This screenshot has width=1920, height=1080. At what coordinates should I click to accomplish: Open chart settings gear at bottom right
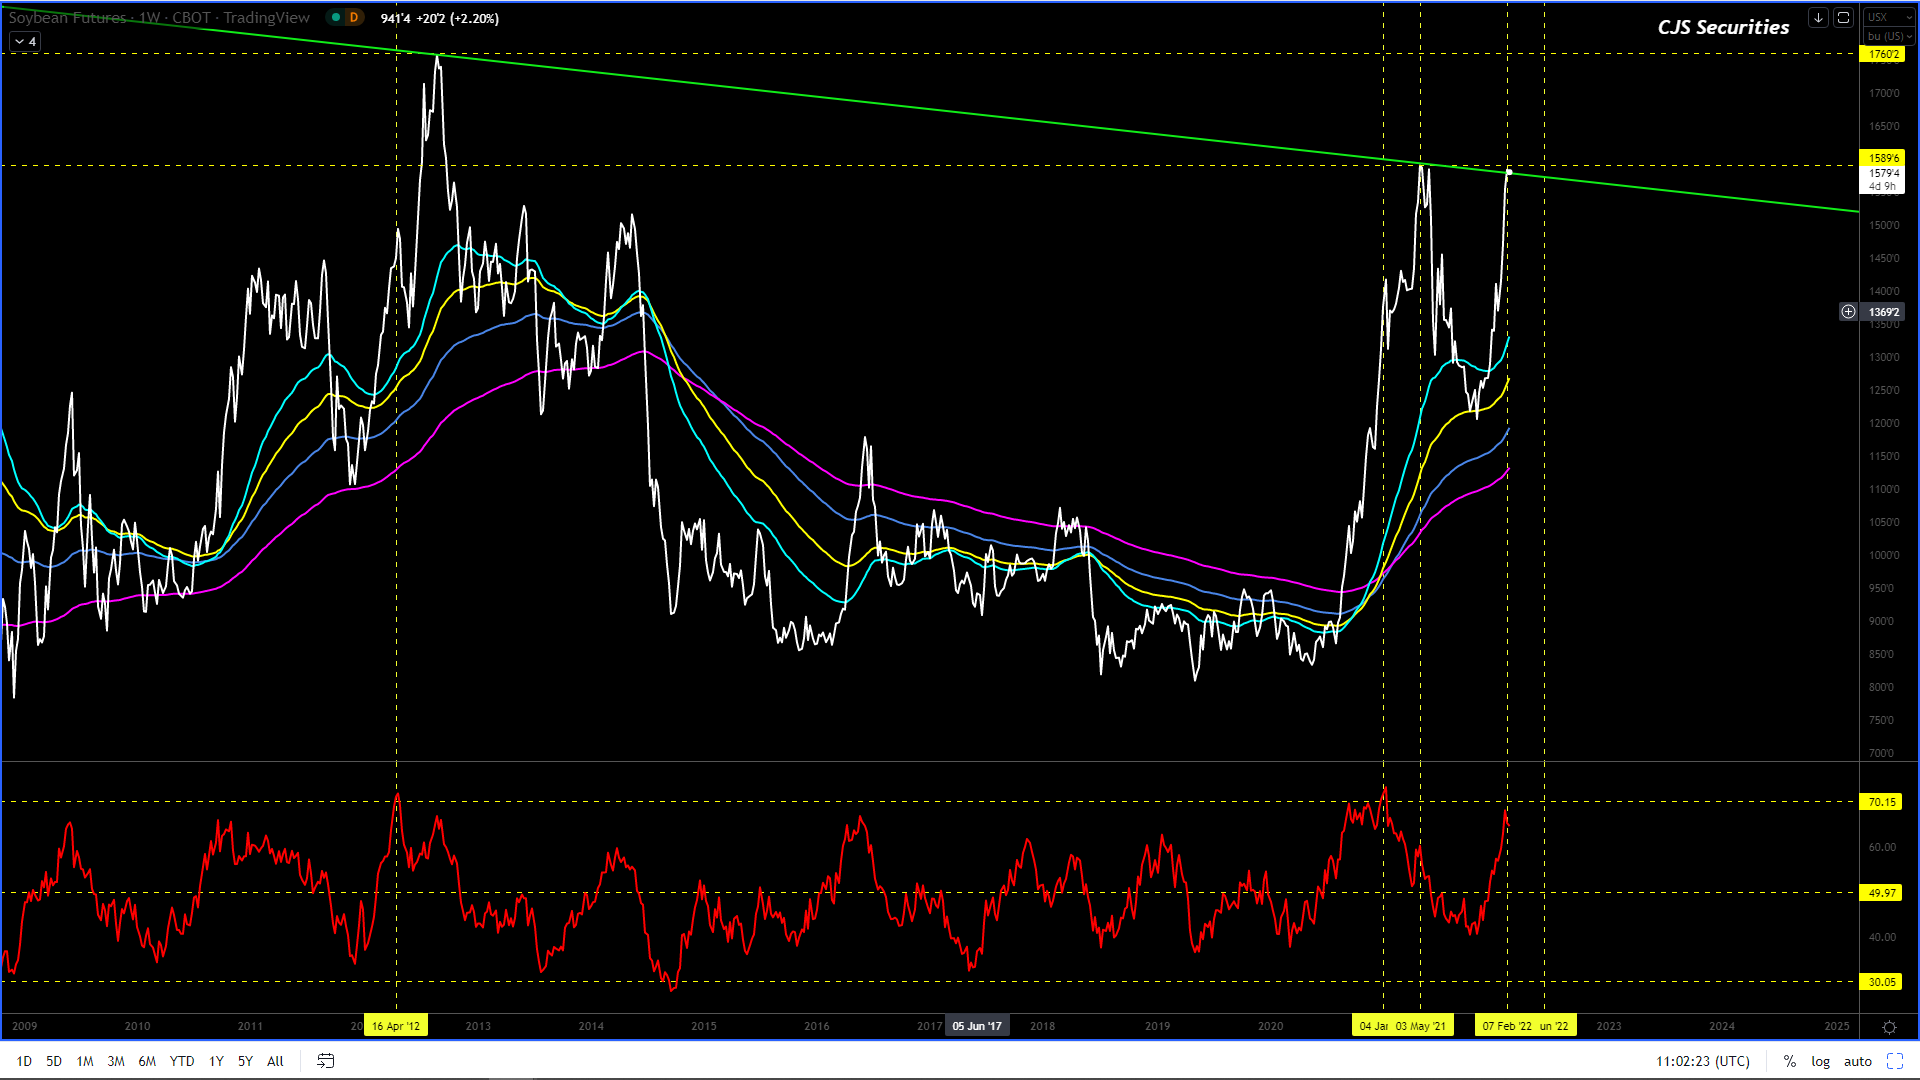click(1889, 1027)
